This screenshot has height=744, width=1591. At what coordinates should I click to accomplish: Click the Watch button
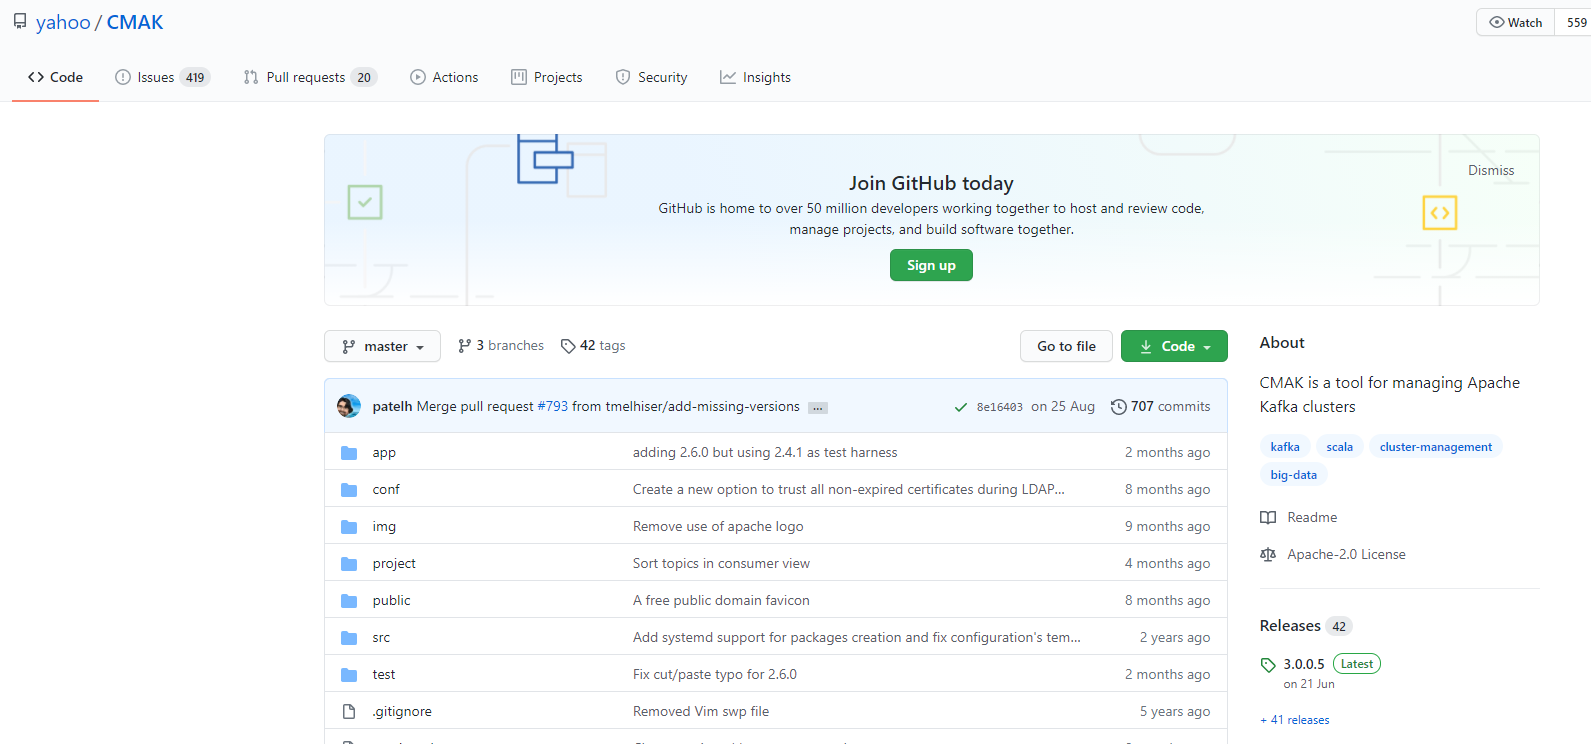1516,22
